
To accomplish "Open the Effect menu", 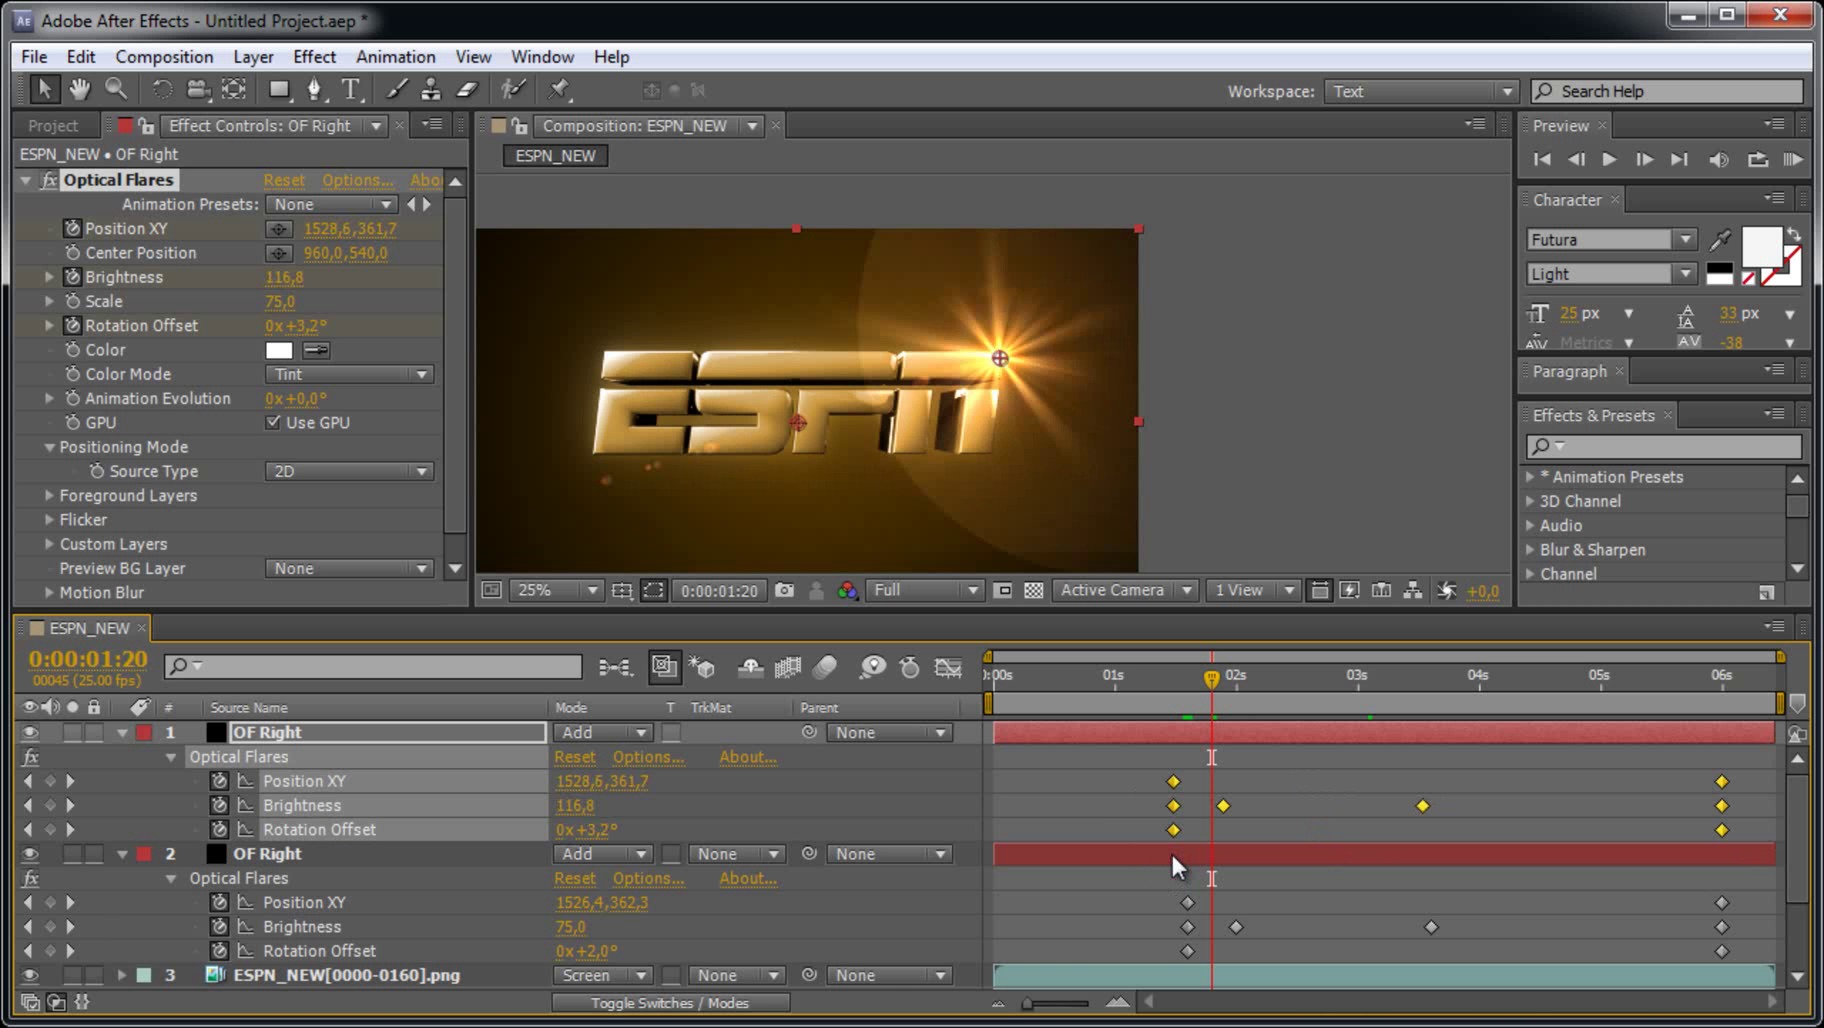I will point(314,57).
